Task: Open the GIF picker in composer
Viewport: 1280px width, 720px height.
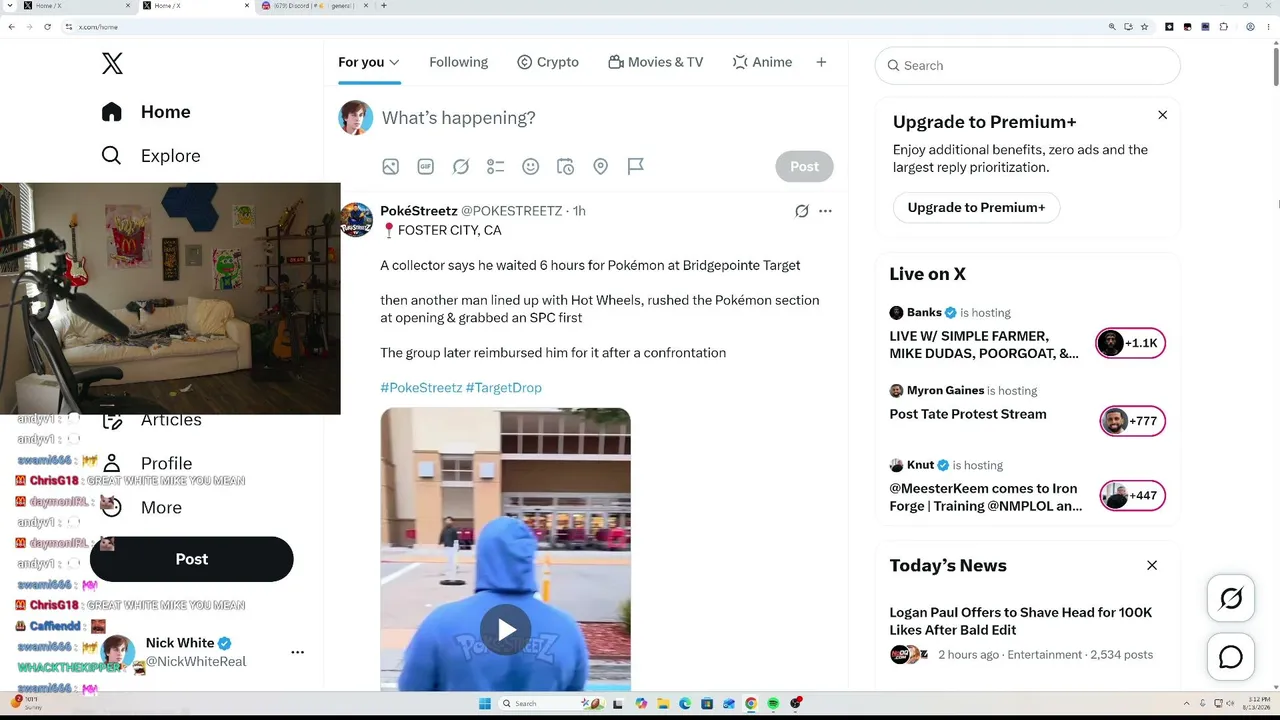Action: 426,167
